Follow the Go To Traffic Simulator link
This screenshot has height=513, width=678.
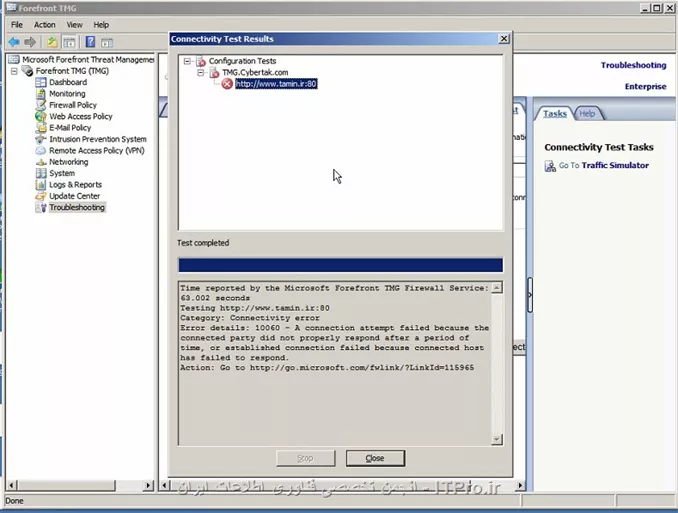point(604,165)
